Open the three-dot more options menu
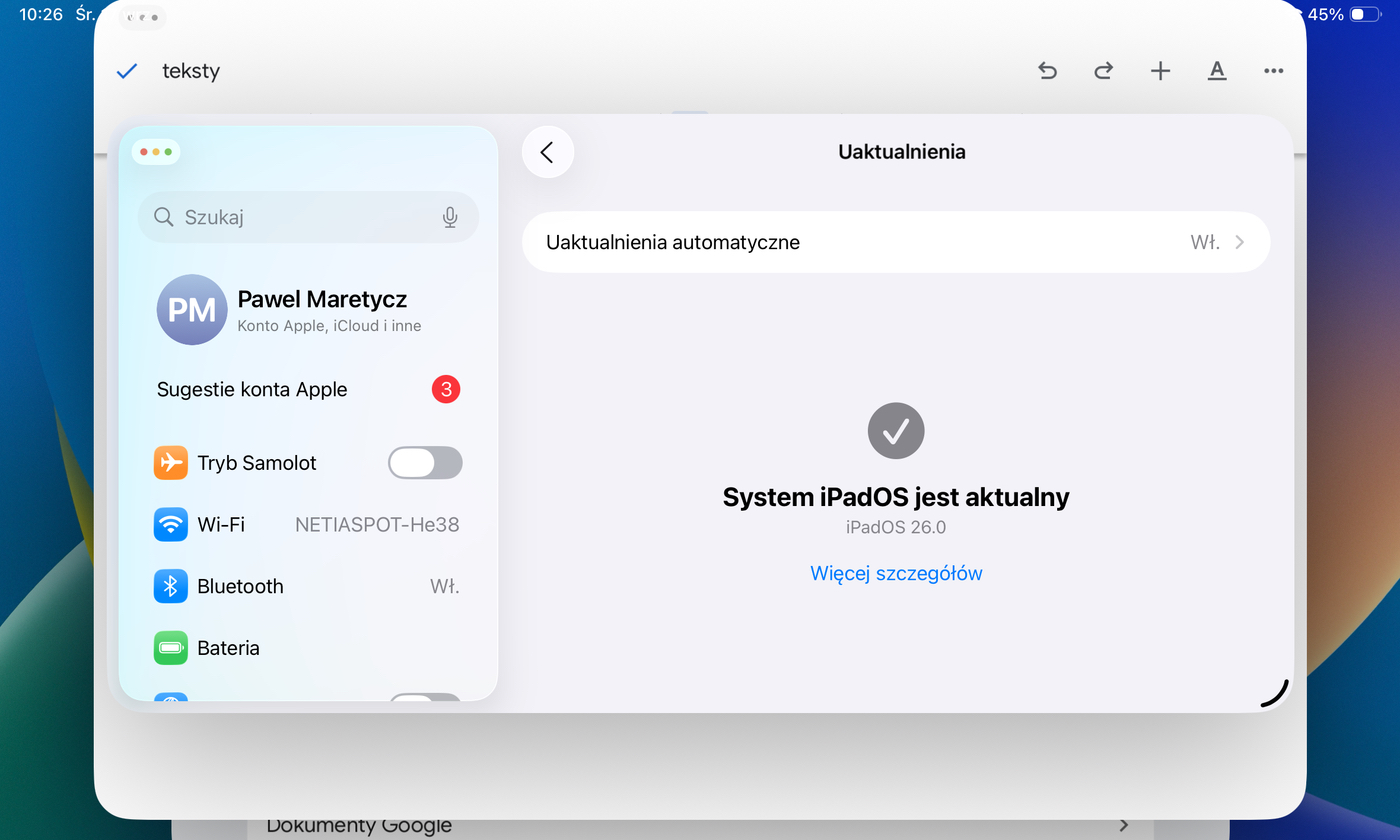 [1273, 71]
